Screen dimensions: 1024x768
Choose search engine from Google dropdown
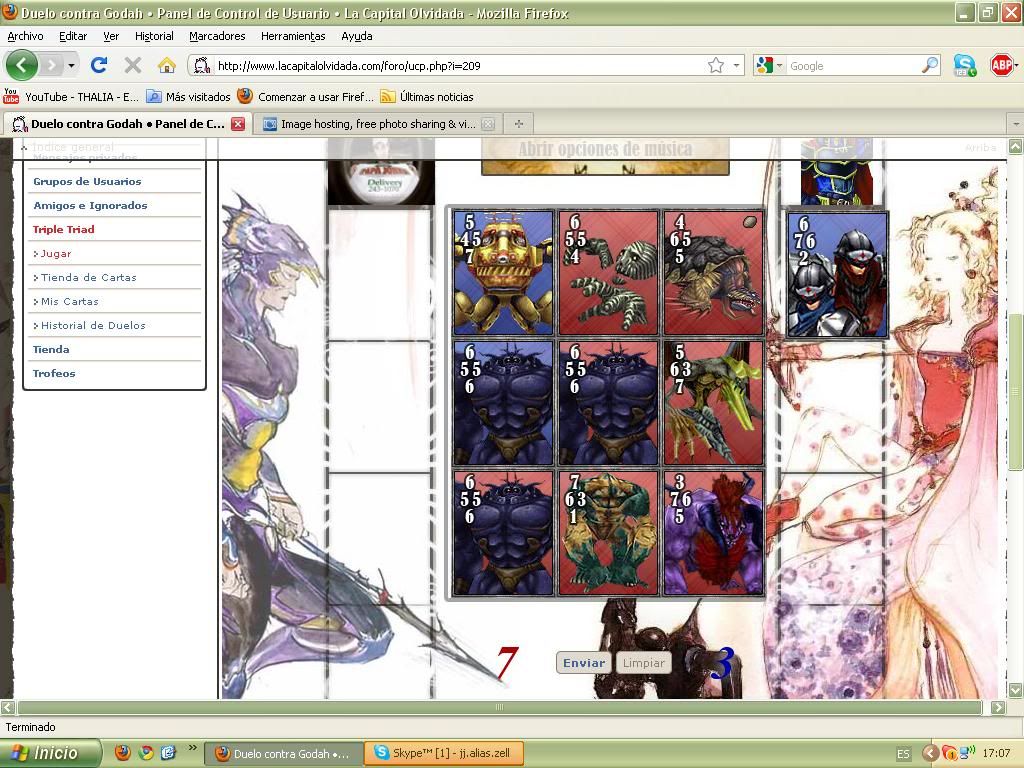(769, 65)
